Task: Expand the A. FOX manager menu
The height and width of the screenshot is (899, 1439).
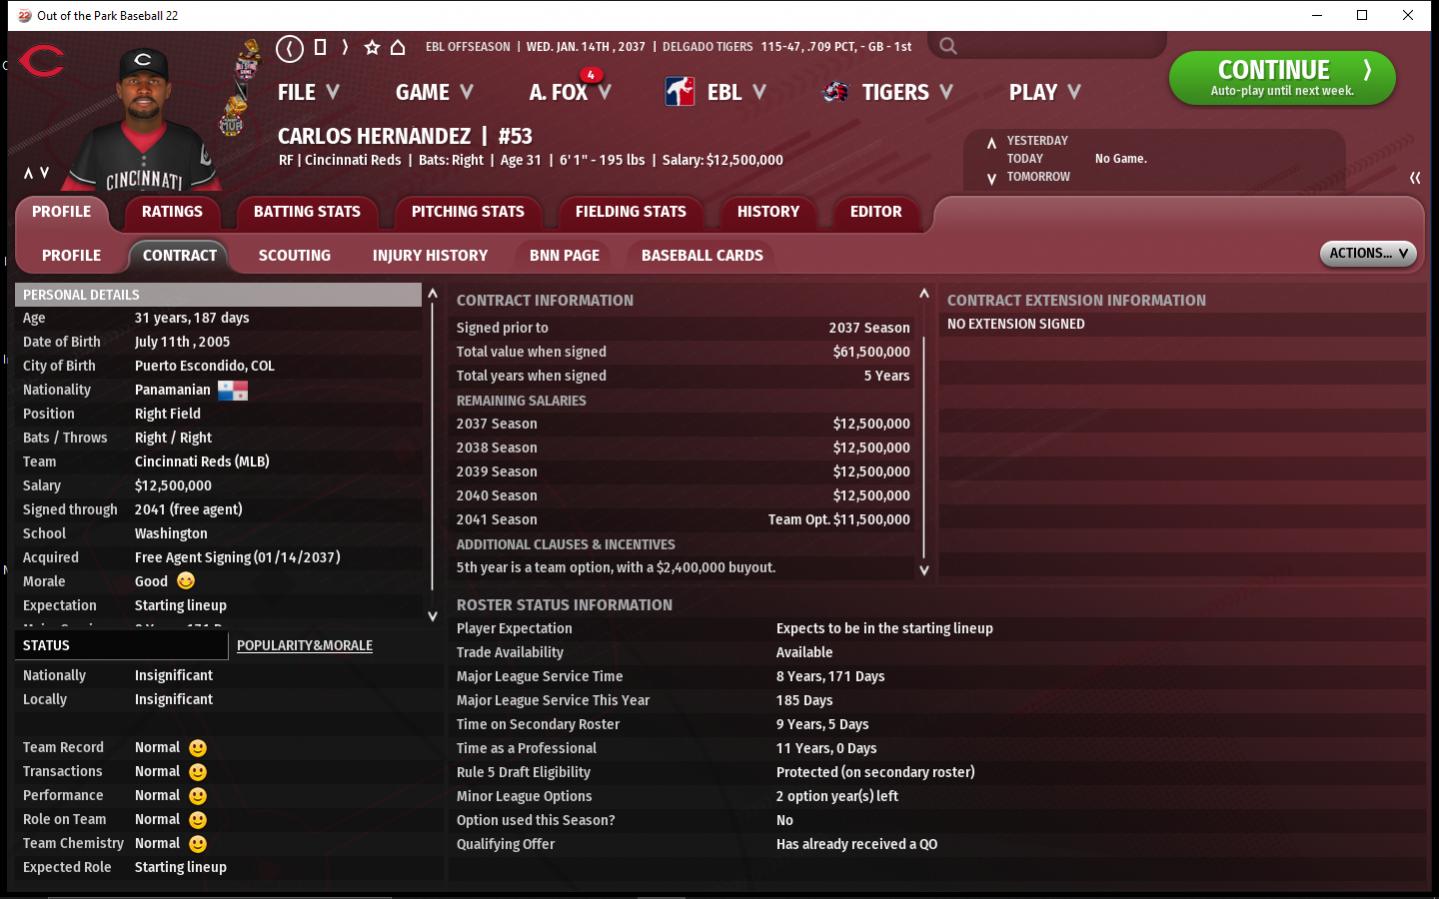Action: (x=569, y=92)
